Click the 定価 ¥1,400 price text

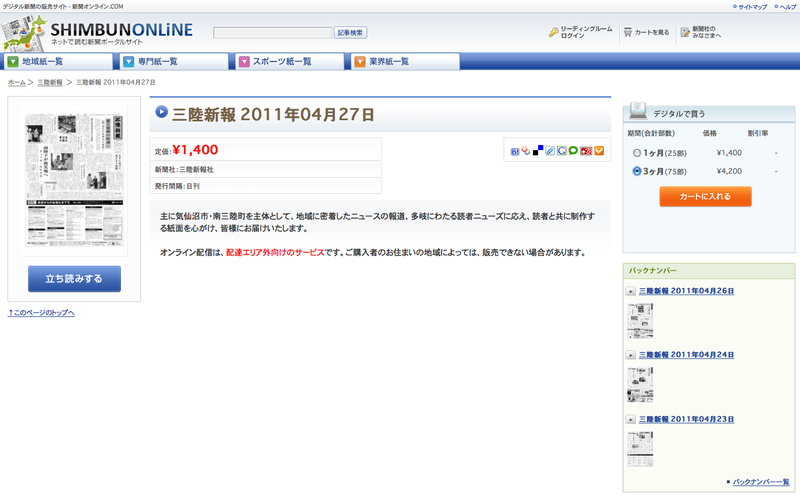click(x=186, y=150)
